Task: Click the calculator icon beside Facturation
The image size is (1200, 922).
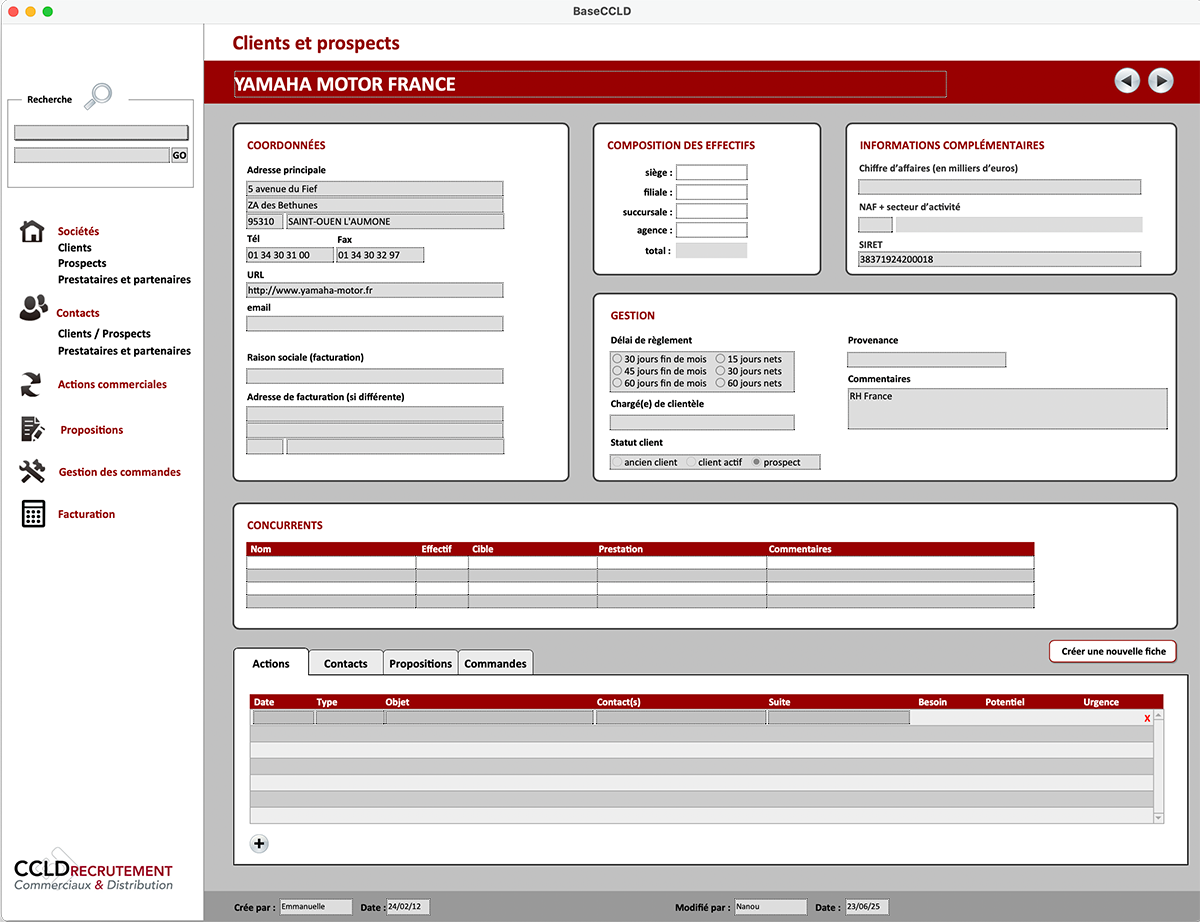Action: (x=33, y=514)
